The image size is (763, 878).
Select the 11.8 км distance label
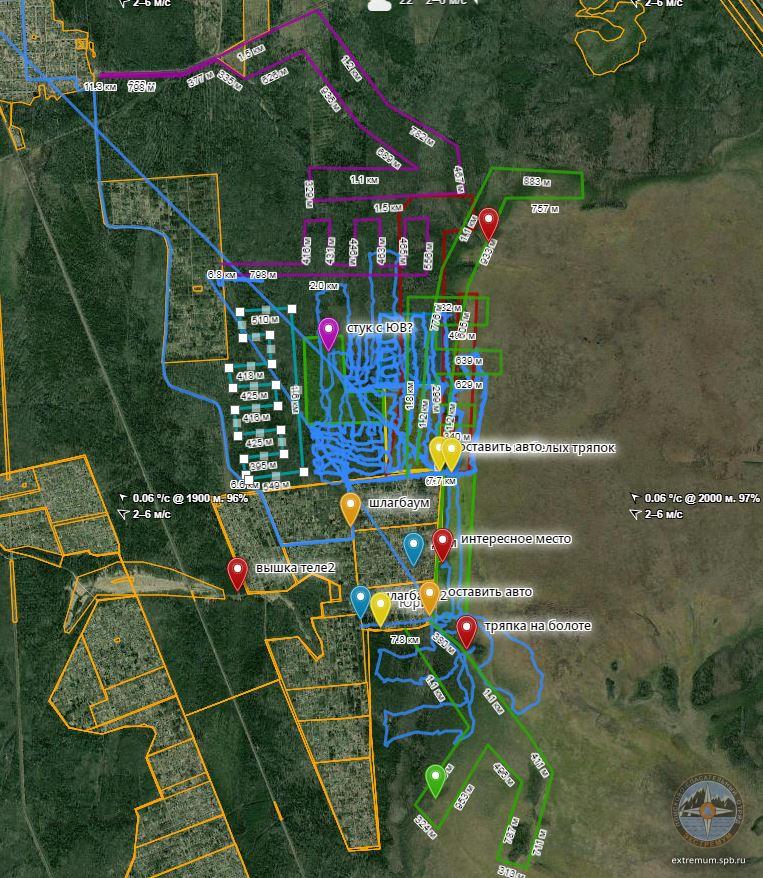click(x=99, y=87)
